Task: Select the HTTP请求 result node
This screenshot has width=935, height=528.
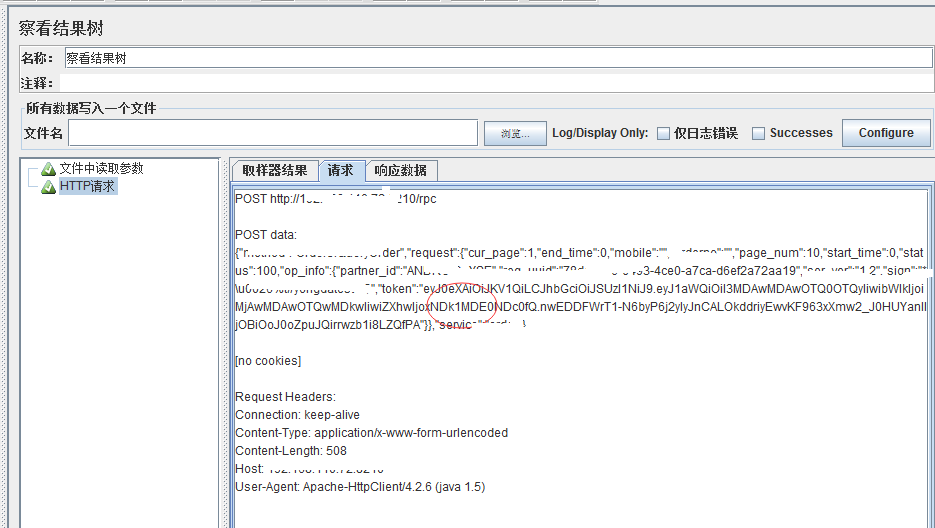Action: (87, 186)
